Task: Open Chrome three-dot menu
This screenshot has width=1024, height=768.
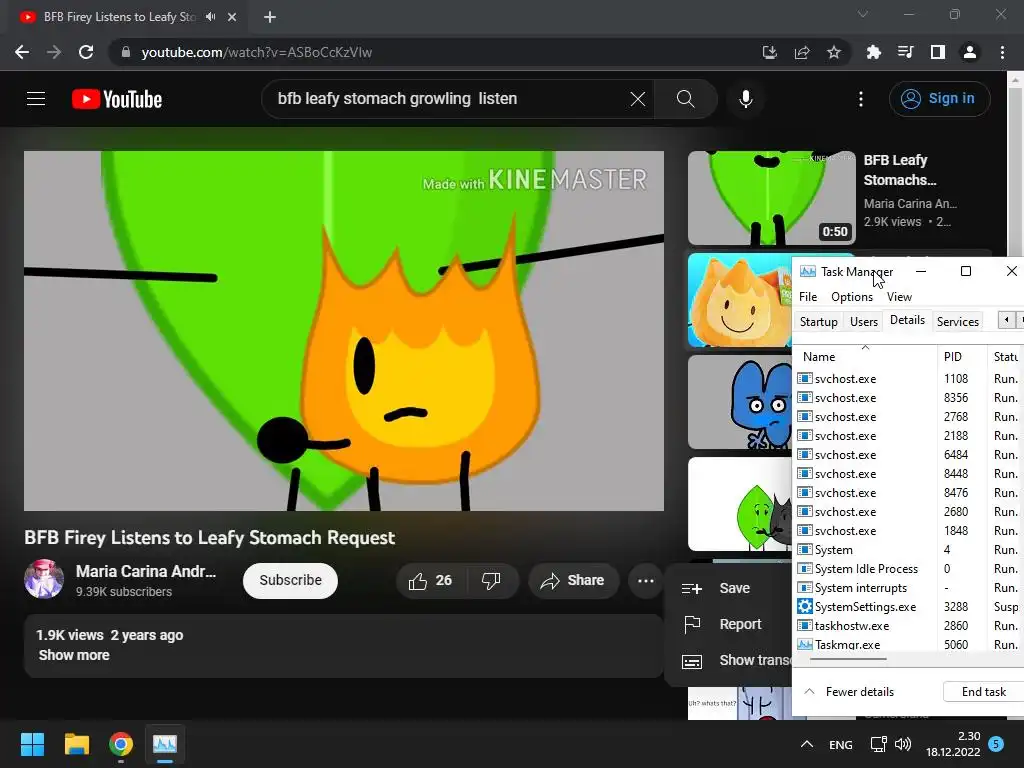Action: click(x=1002, y=52)
